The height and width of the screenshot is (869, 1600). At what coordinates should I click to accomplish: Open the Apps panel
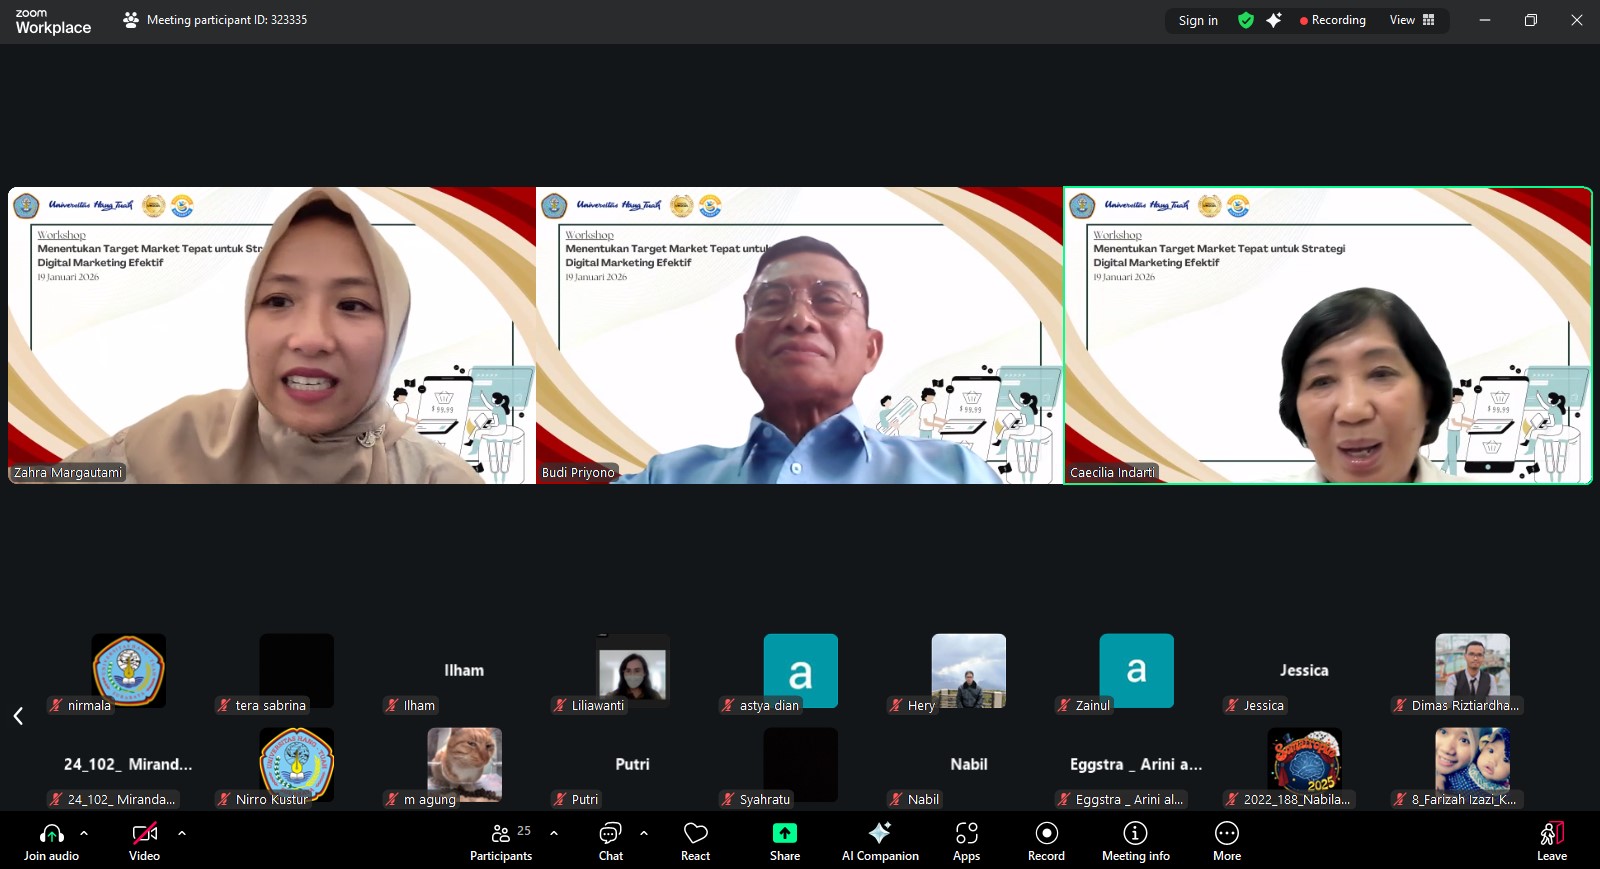[x=966, y=841]
